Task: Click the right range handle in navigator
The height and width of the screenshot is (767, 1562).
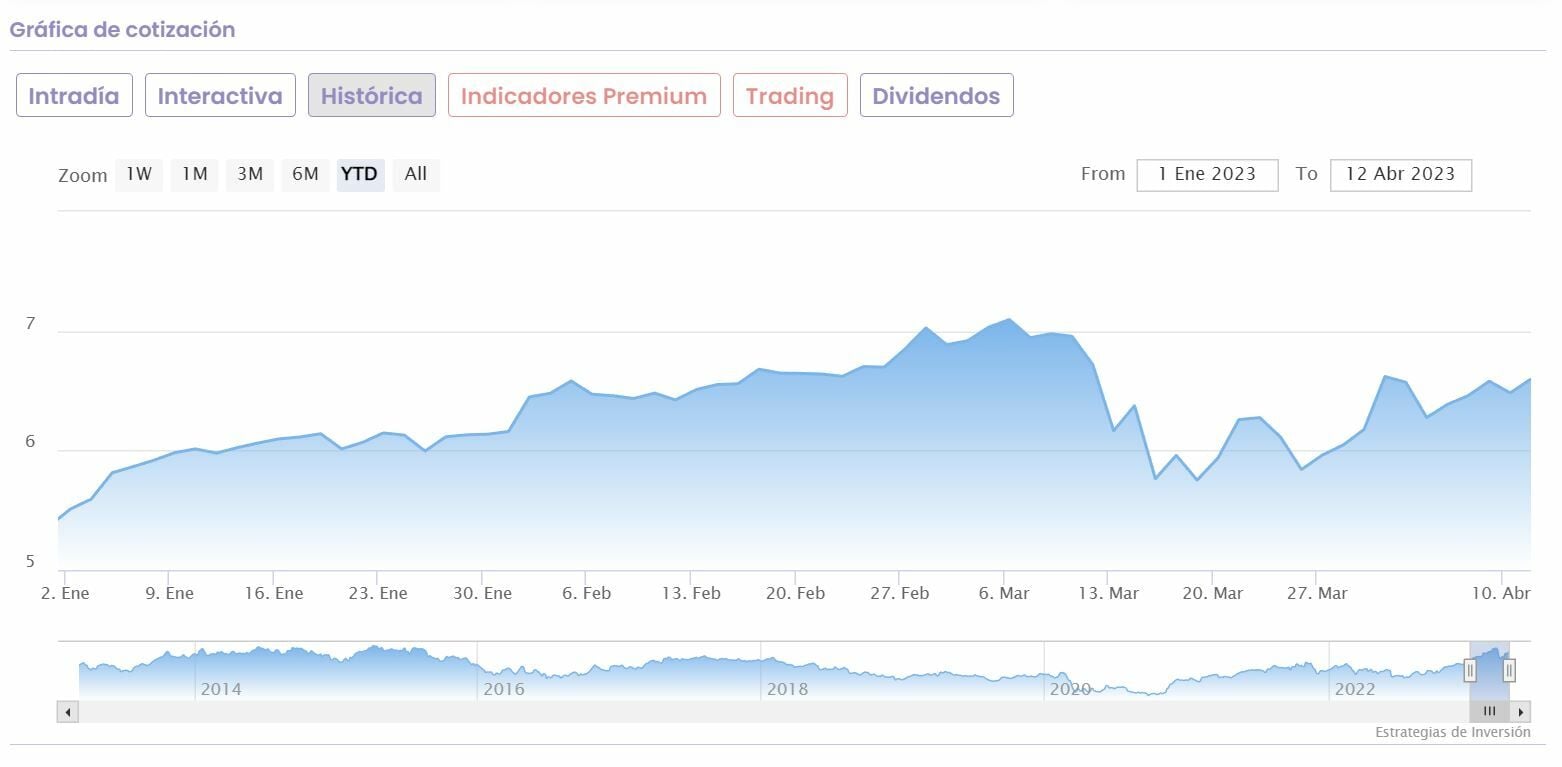Action: 1509,670
